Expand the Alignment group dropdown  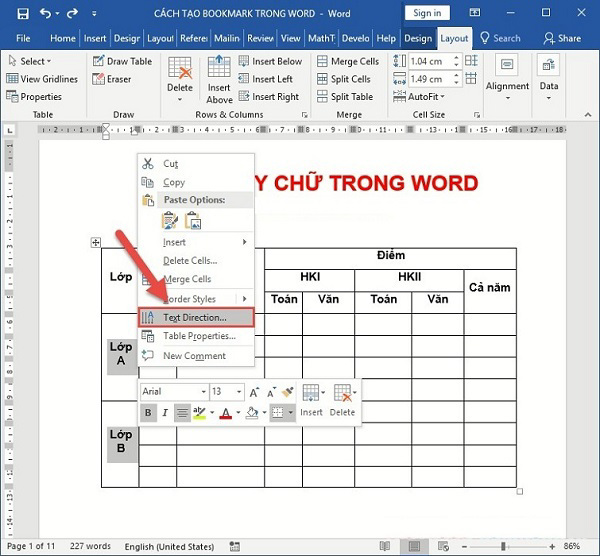pyautogui.click(x=507, y=78)
